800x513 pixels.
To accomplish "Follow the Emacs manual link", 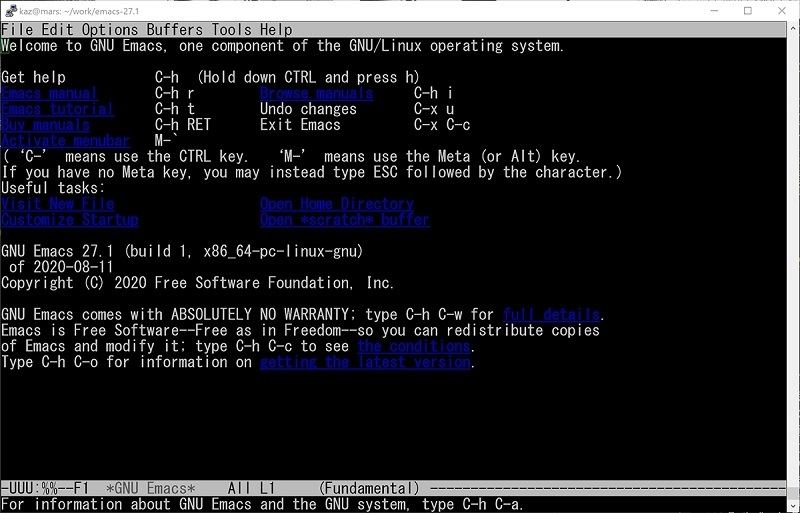I will (x=49, y=93).
